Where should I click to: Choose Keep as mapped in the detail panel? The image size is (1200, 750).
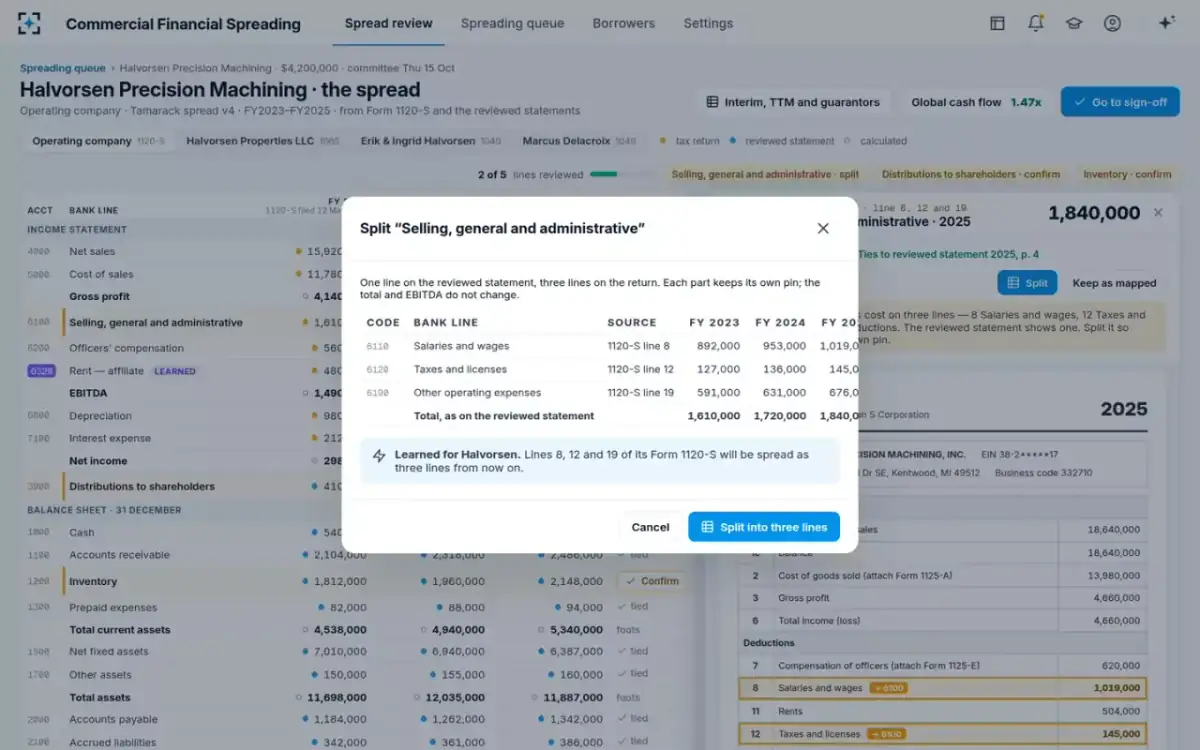(1114, 283)
